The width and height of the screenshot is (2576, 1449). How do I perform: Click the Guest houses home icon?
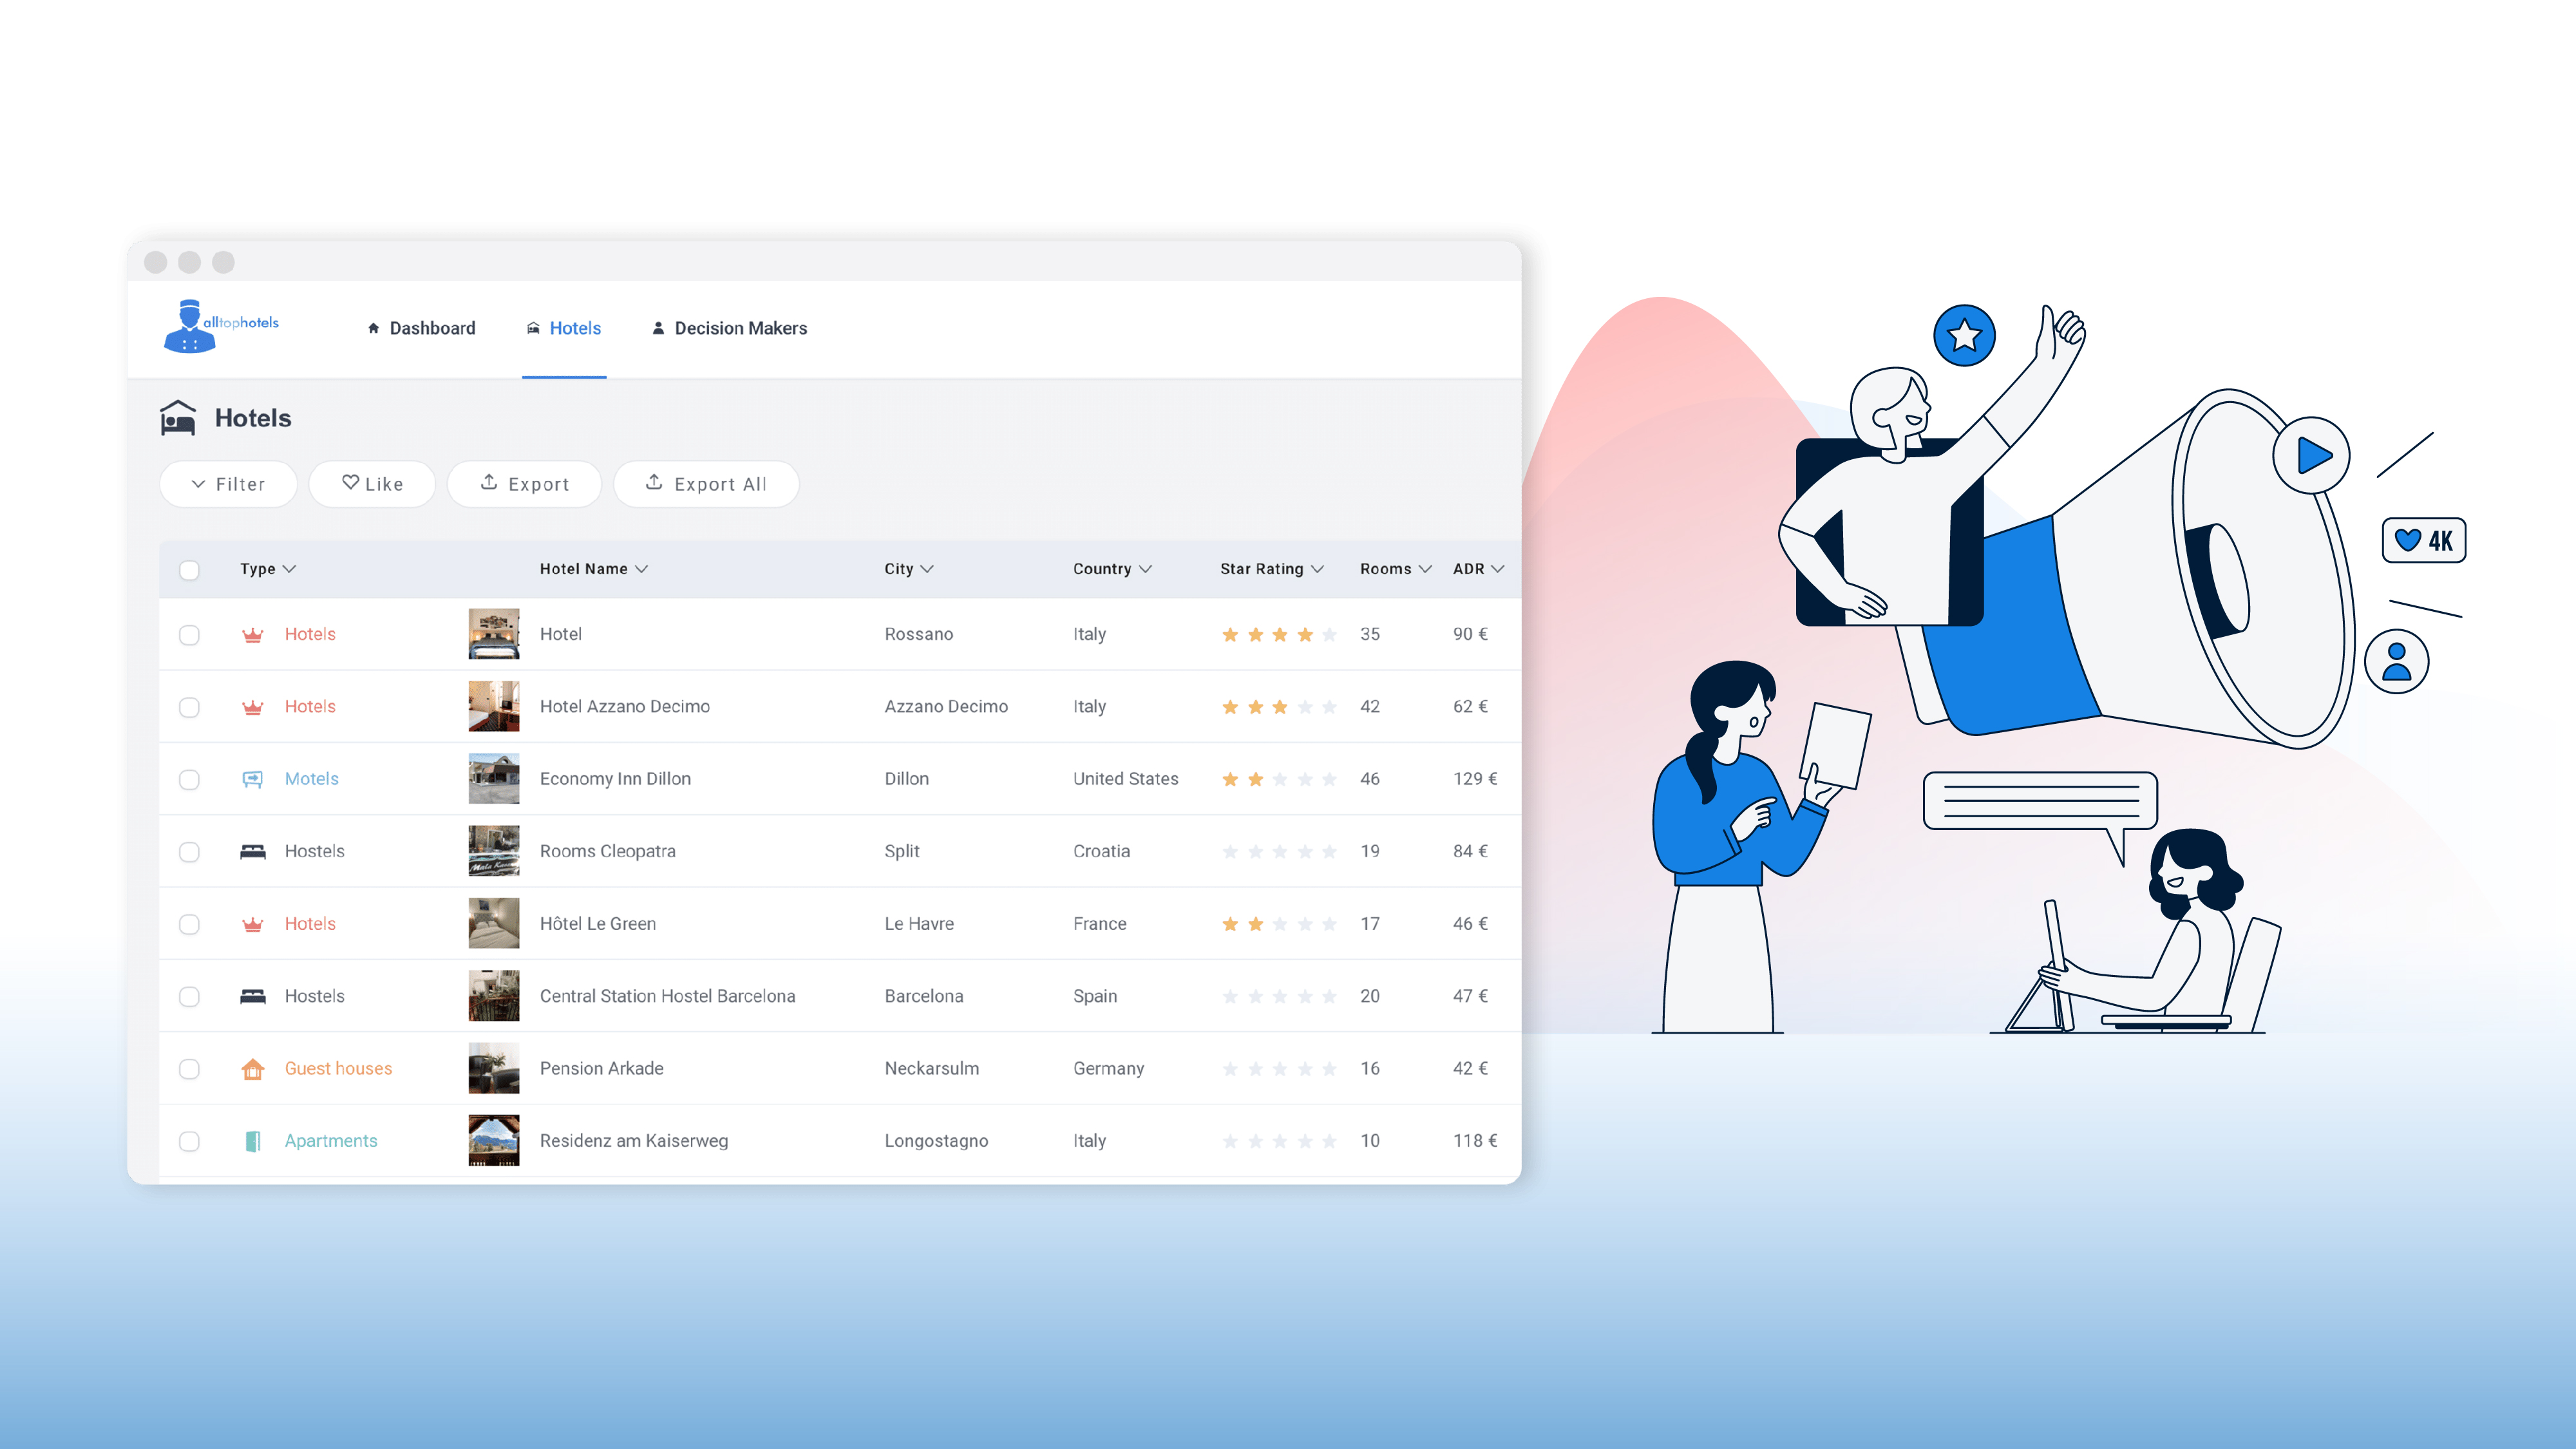click(252, 1069)
